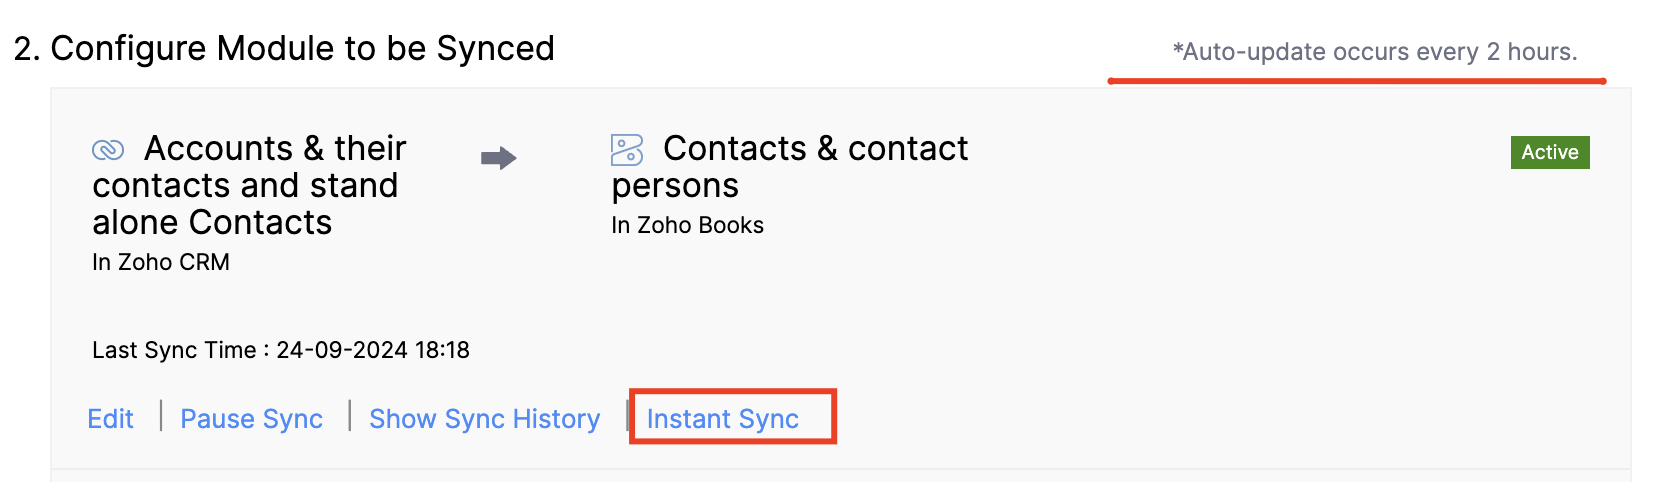Image resolution: width=1658 pixels, height=482 pixels.
Task: Click the auto-update every 2 hours note
Action: 1374,52
